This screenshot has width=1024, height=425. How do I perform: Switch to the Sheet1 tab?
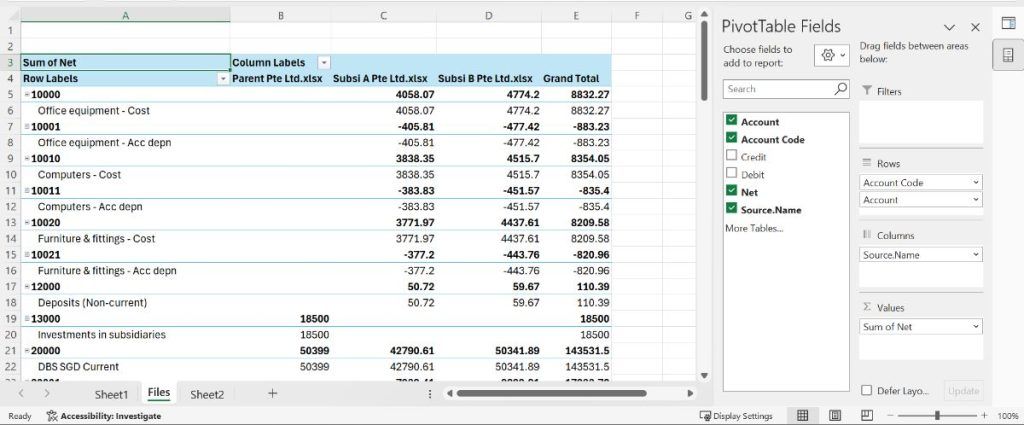(x=112, y=394)
